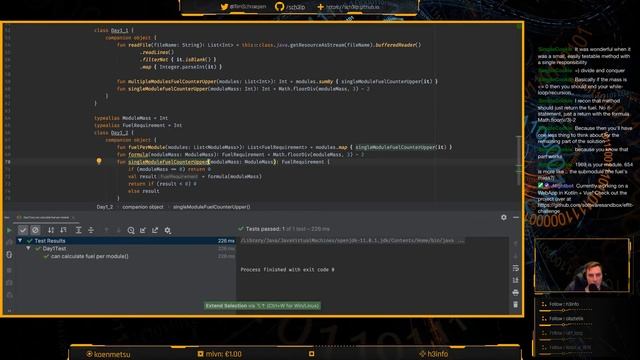Toggle soft-wrap in console output
This screenshot has width=640, height=360.
(x=516, y=268)
